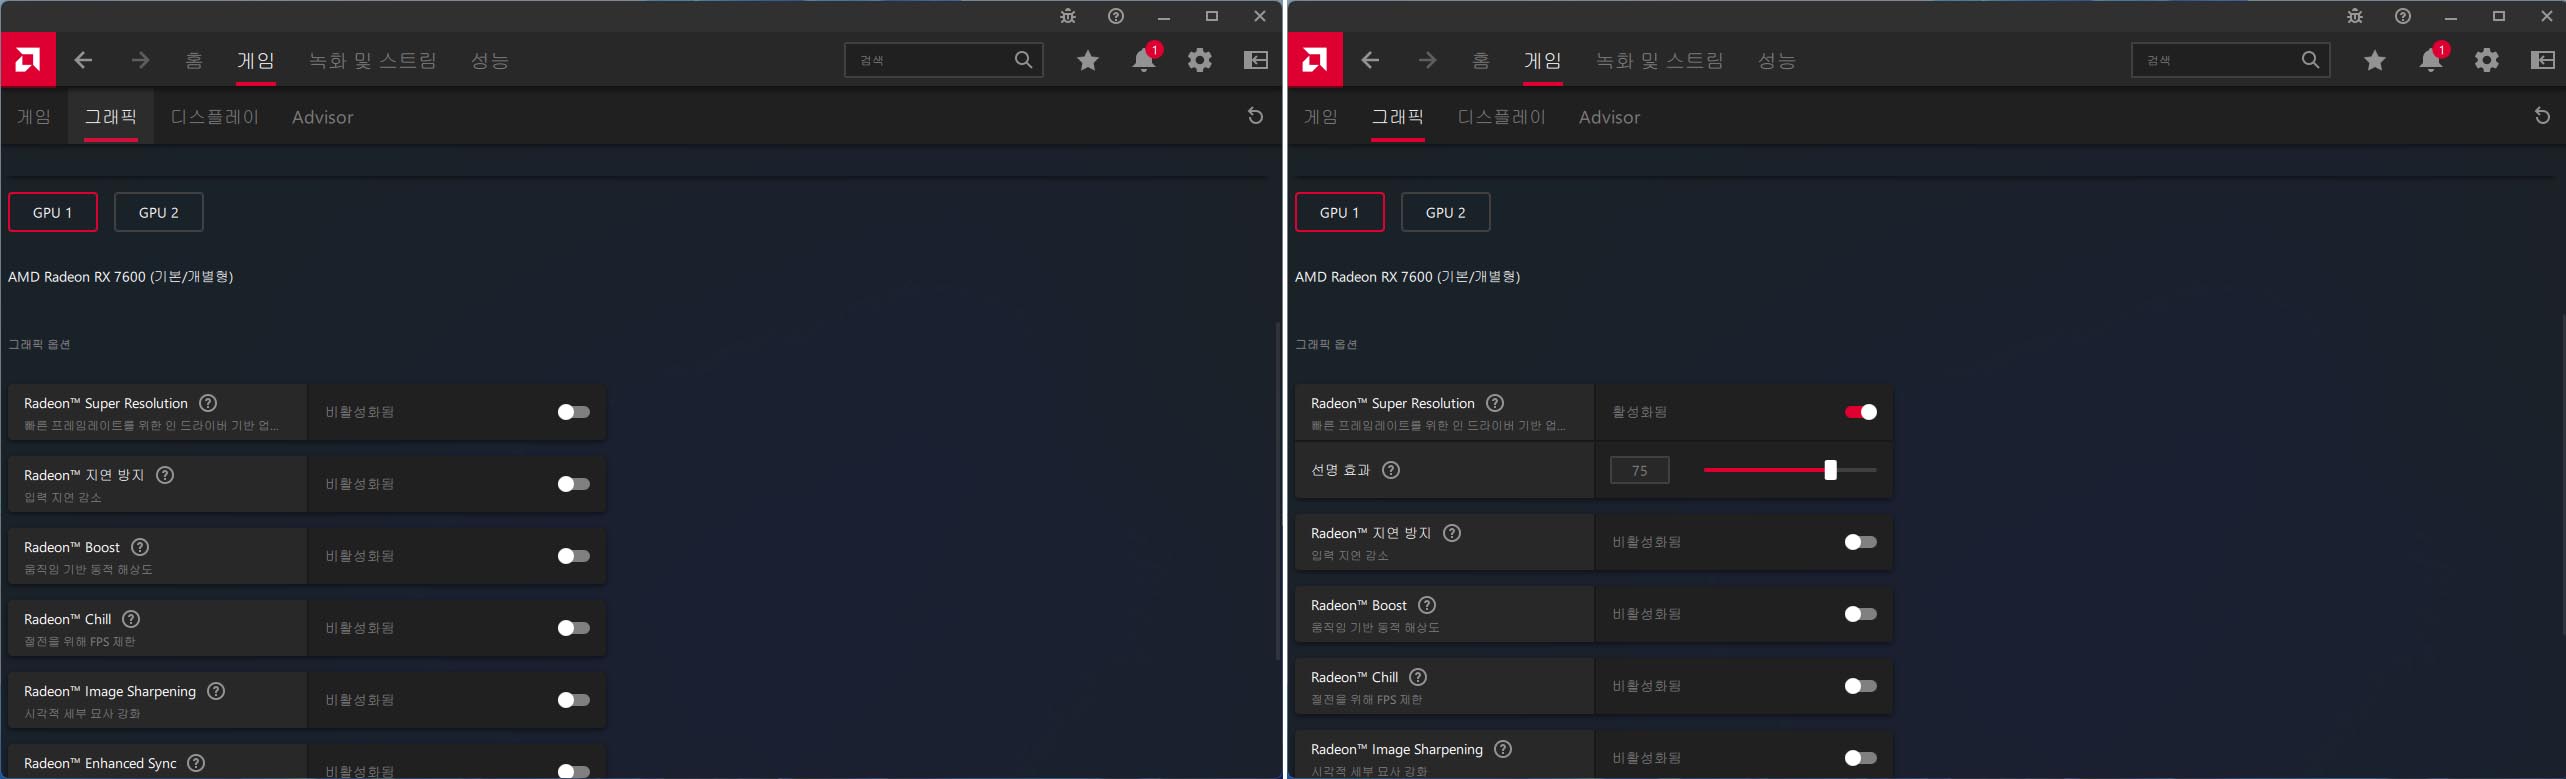2566x779 pixels.
Task: Click left window's vertical scrollbar
Action: [1278, 490]
